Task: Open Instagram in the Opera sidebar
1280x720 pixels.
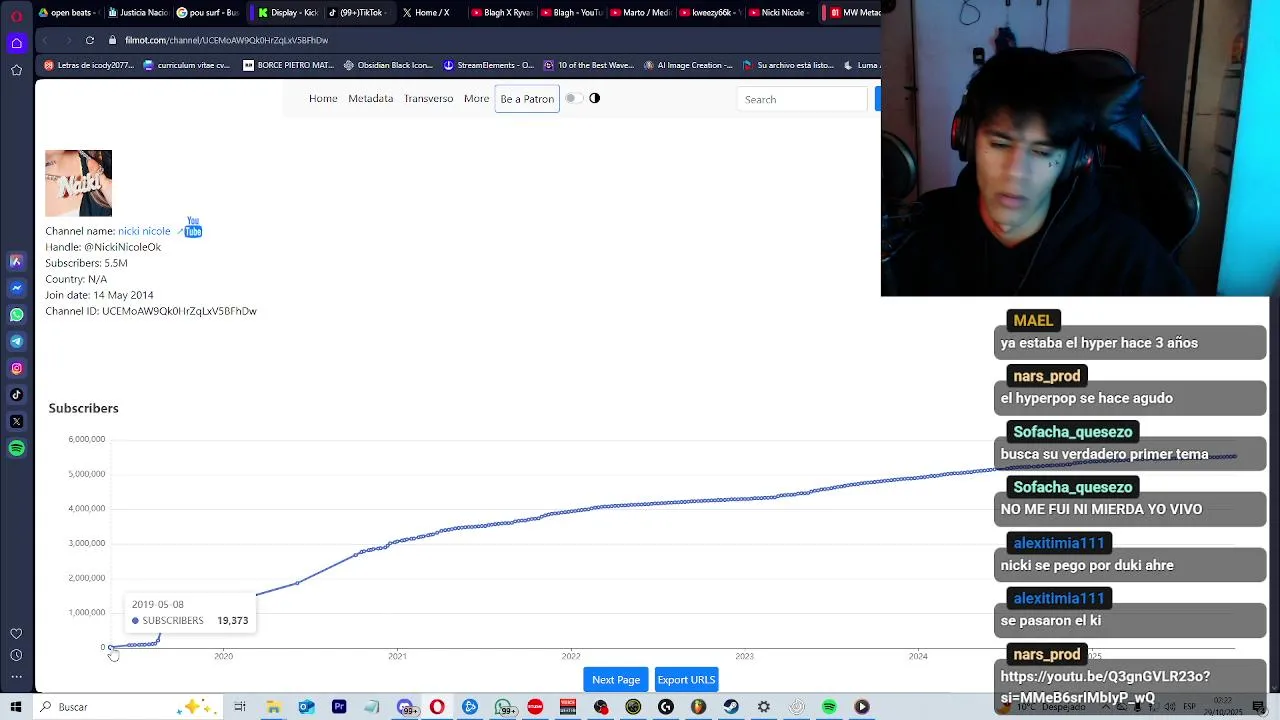Action: [x=16, y=369]
